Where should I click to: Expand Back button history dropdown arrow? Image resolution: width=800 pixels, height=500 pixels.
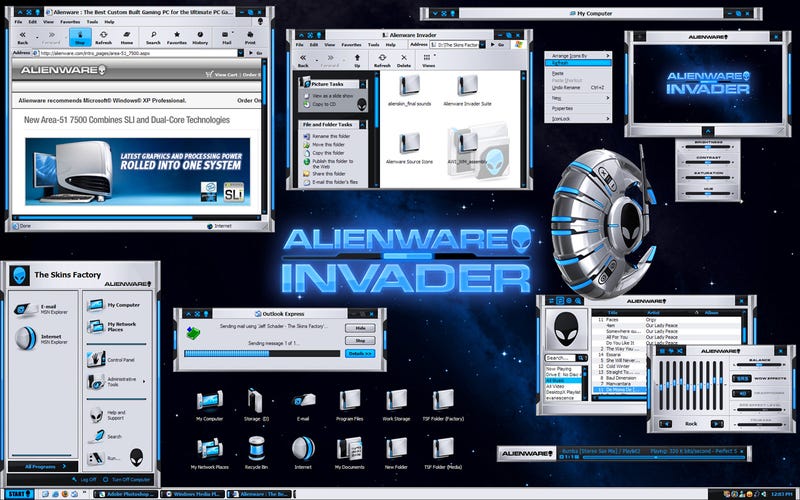point(37,38)
